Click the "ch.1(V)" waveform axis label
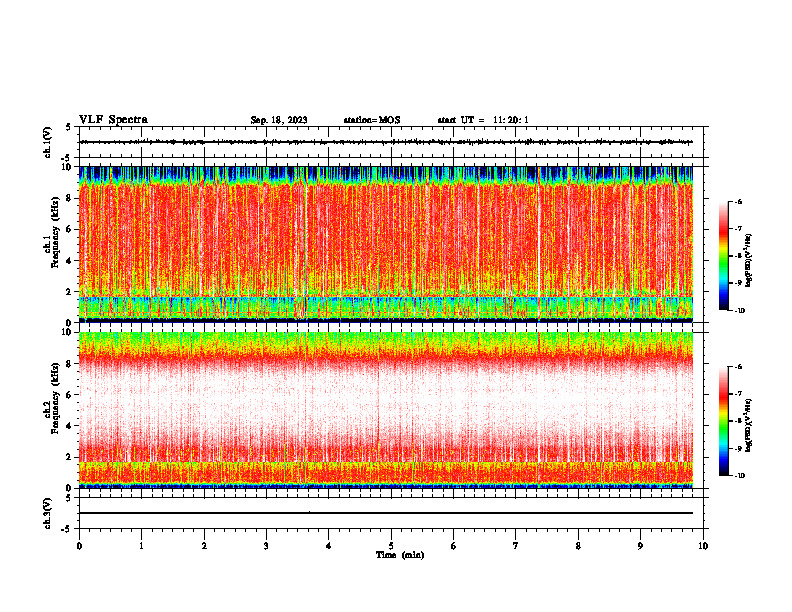 coord(48,142)
